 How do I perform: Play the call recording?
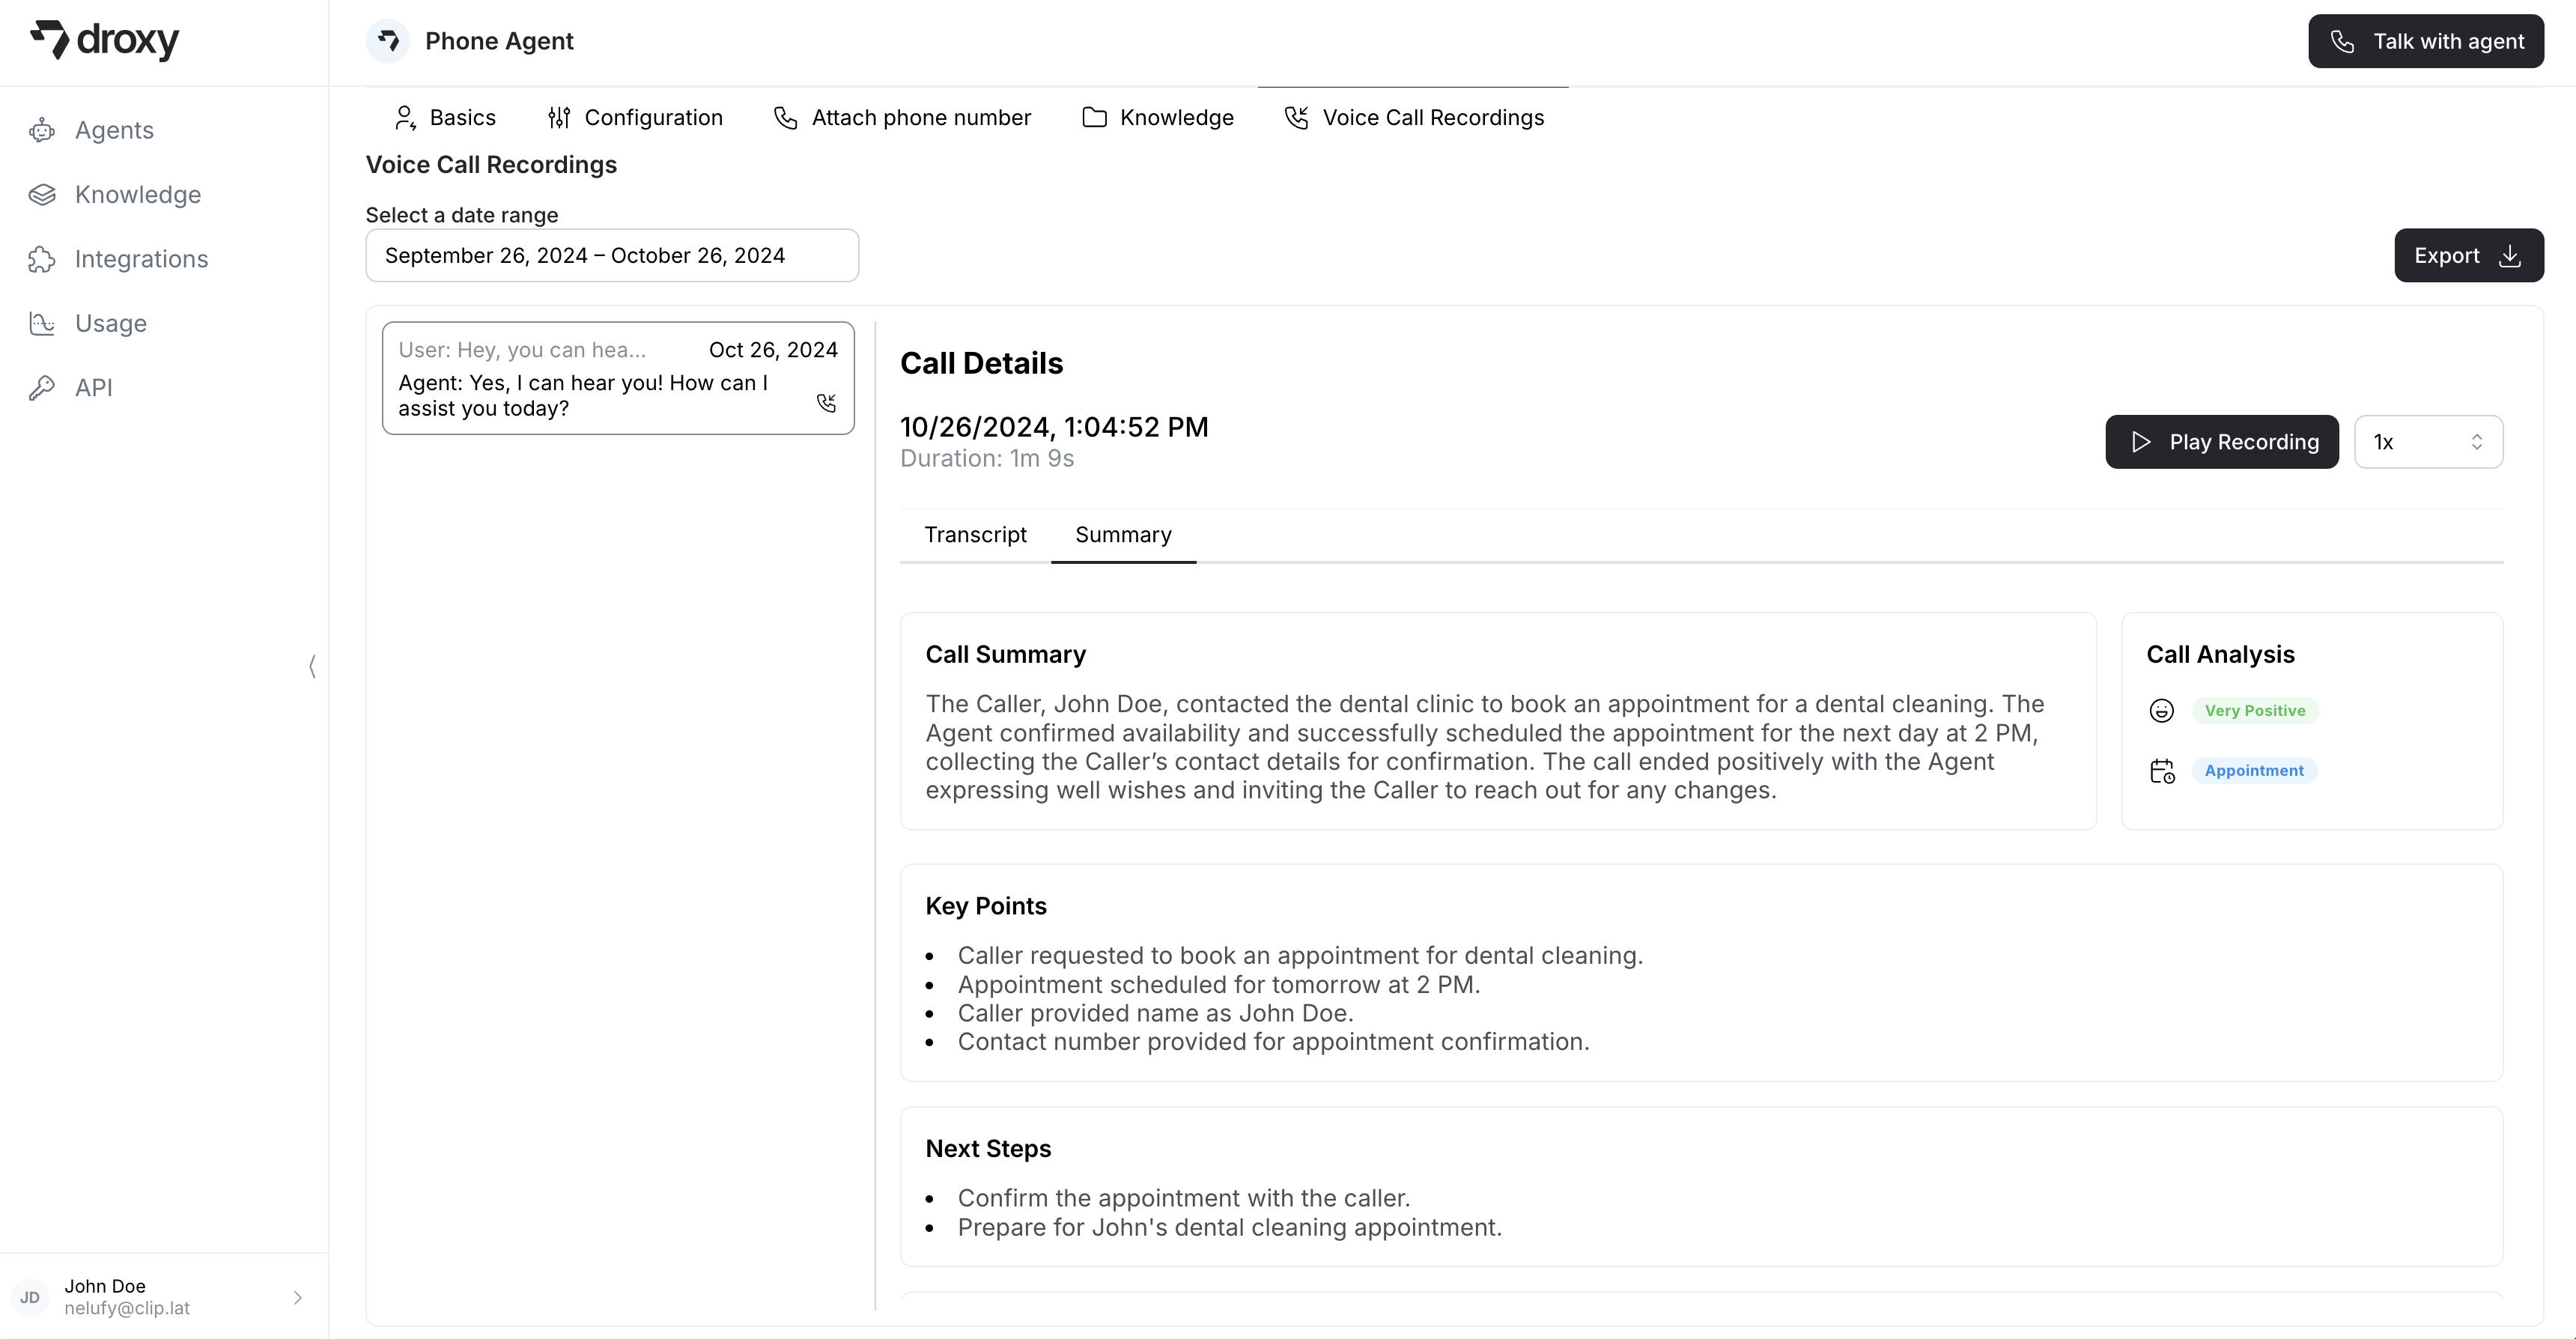coord(2222,441)
